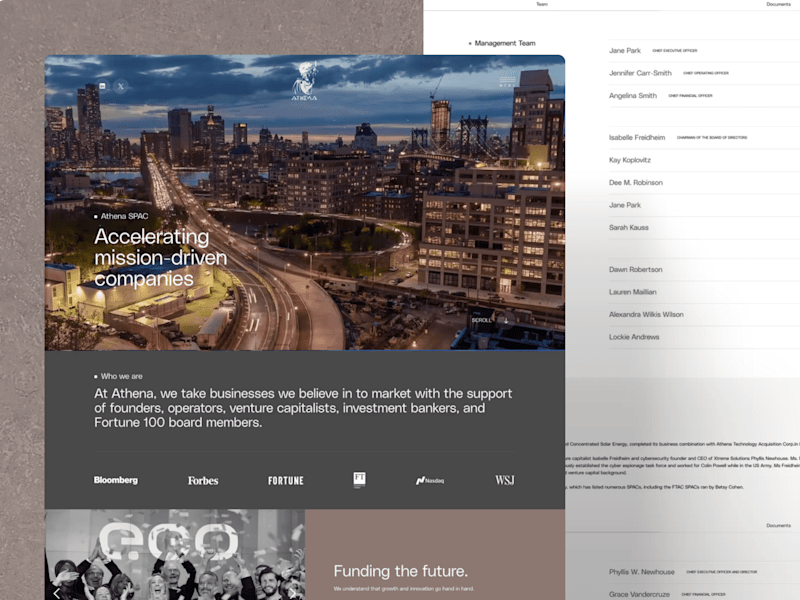
Task: Click the FT Financial Times logo
Action: 359,480
